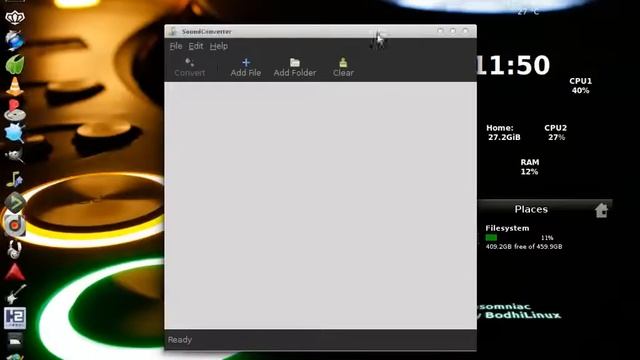This screenshot has height=360, width=640.
Task: Open the Help menu in SoundConverter
Action: click(219, 46)
